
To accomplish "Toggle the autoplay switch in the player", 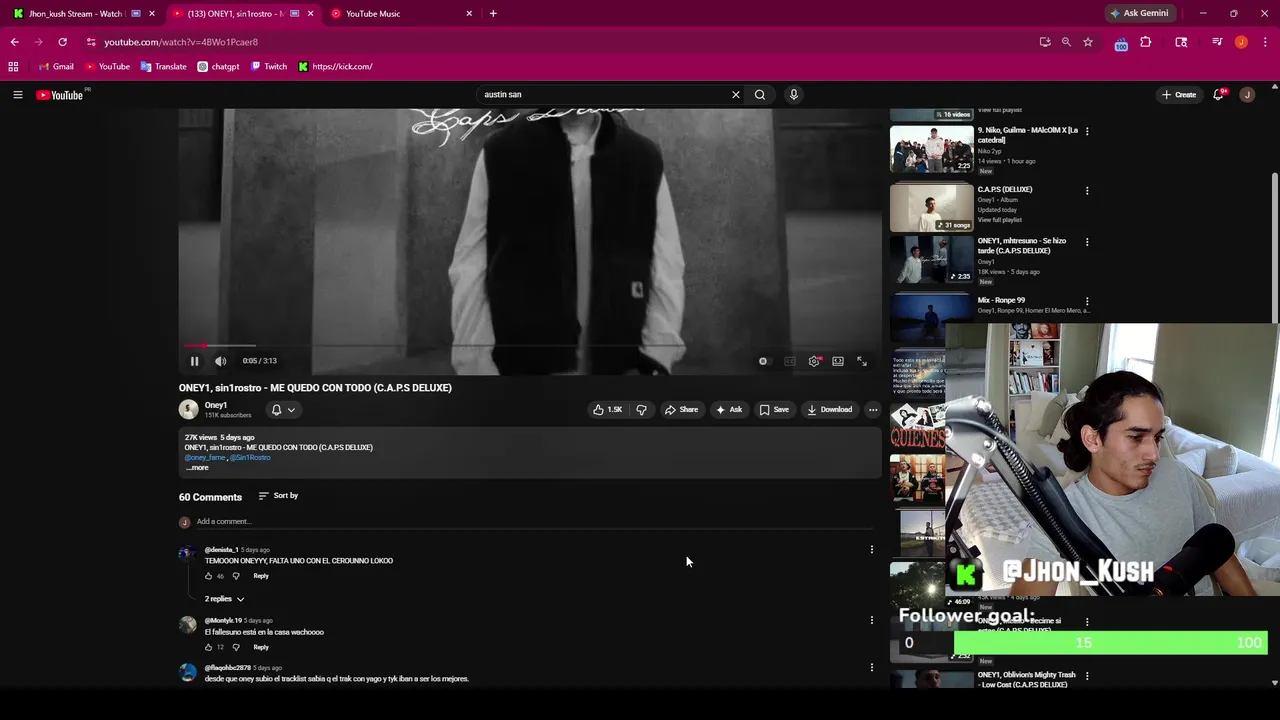I will [763, 361].
